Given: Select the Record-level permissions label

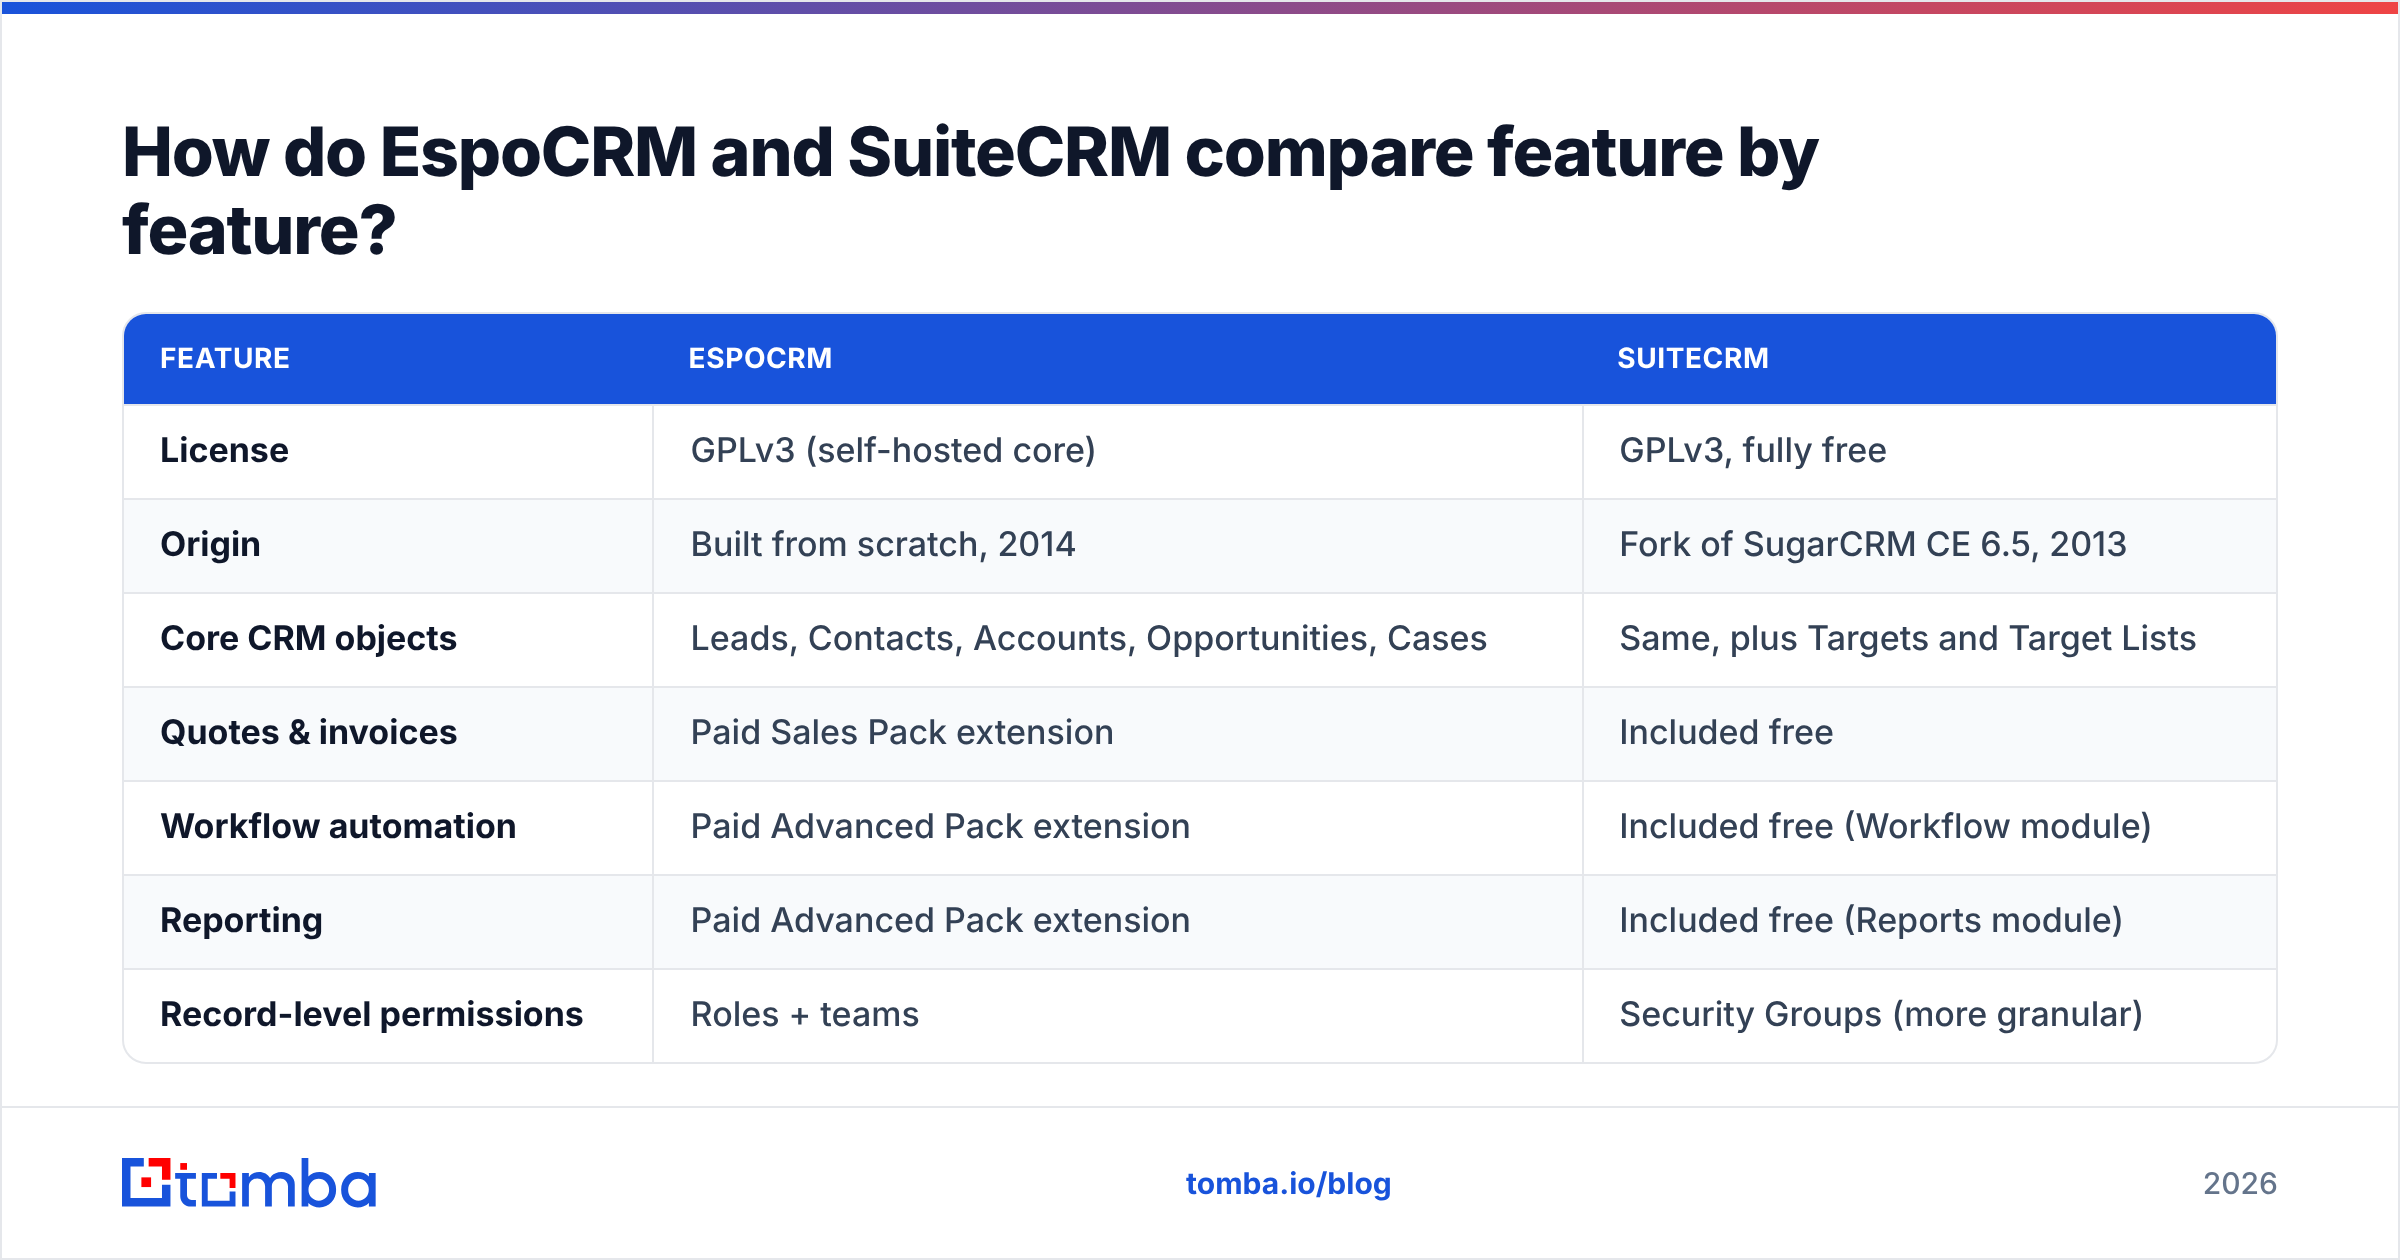Looking at the screenshot, I should pos(372,1015).
